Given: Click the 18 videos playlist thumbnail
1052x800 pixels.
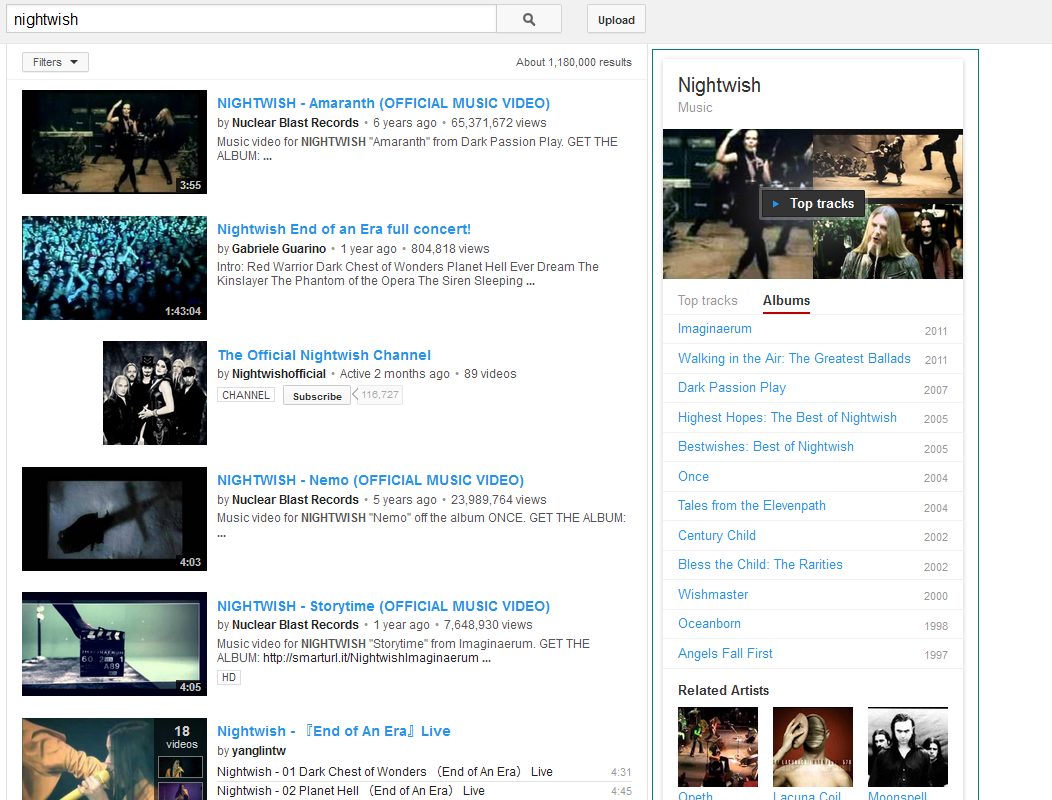Looking at the screenshot, I should tap(115, 759).
